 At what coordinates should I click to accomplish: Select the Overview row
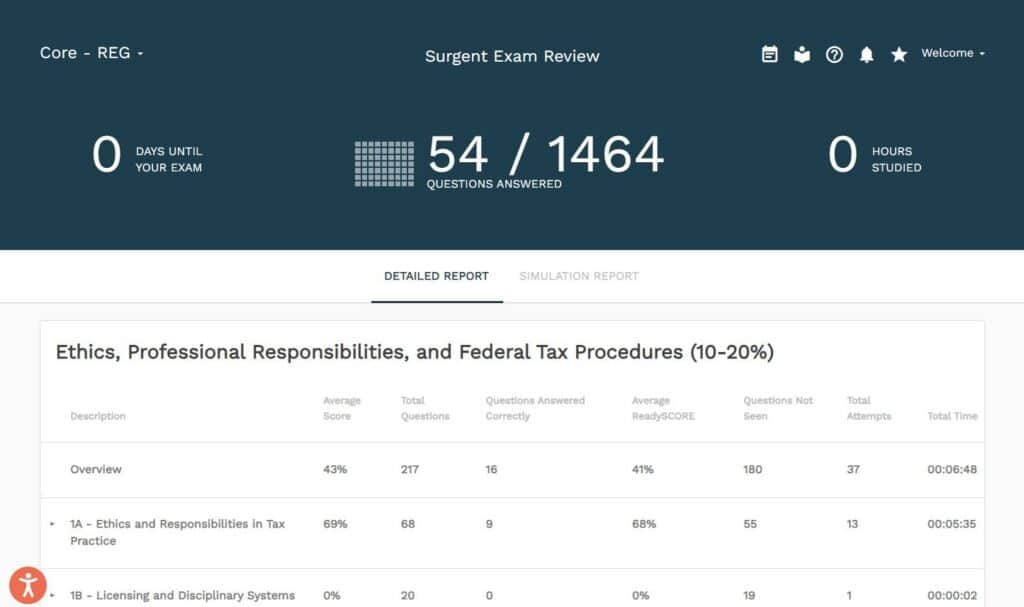[x=96, y=469]
